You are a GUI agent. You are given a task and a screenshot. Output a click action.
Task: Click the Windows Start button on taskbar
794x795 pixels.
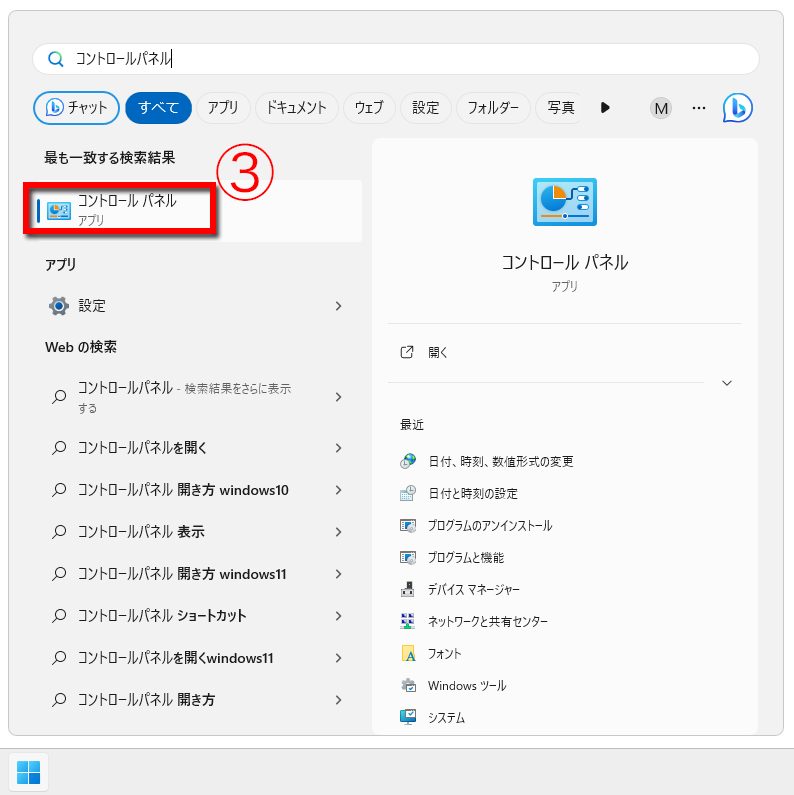pyautogui.click(x=29, y=772)
